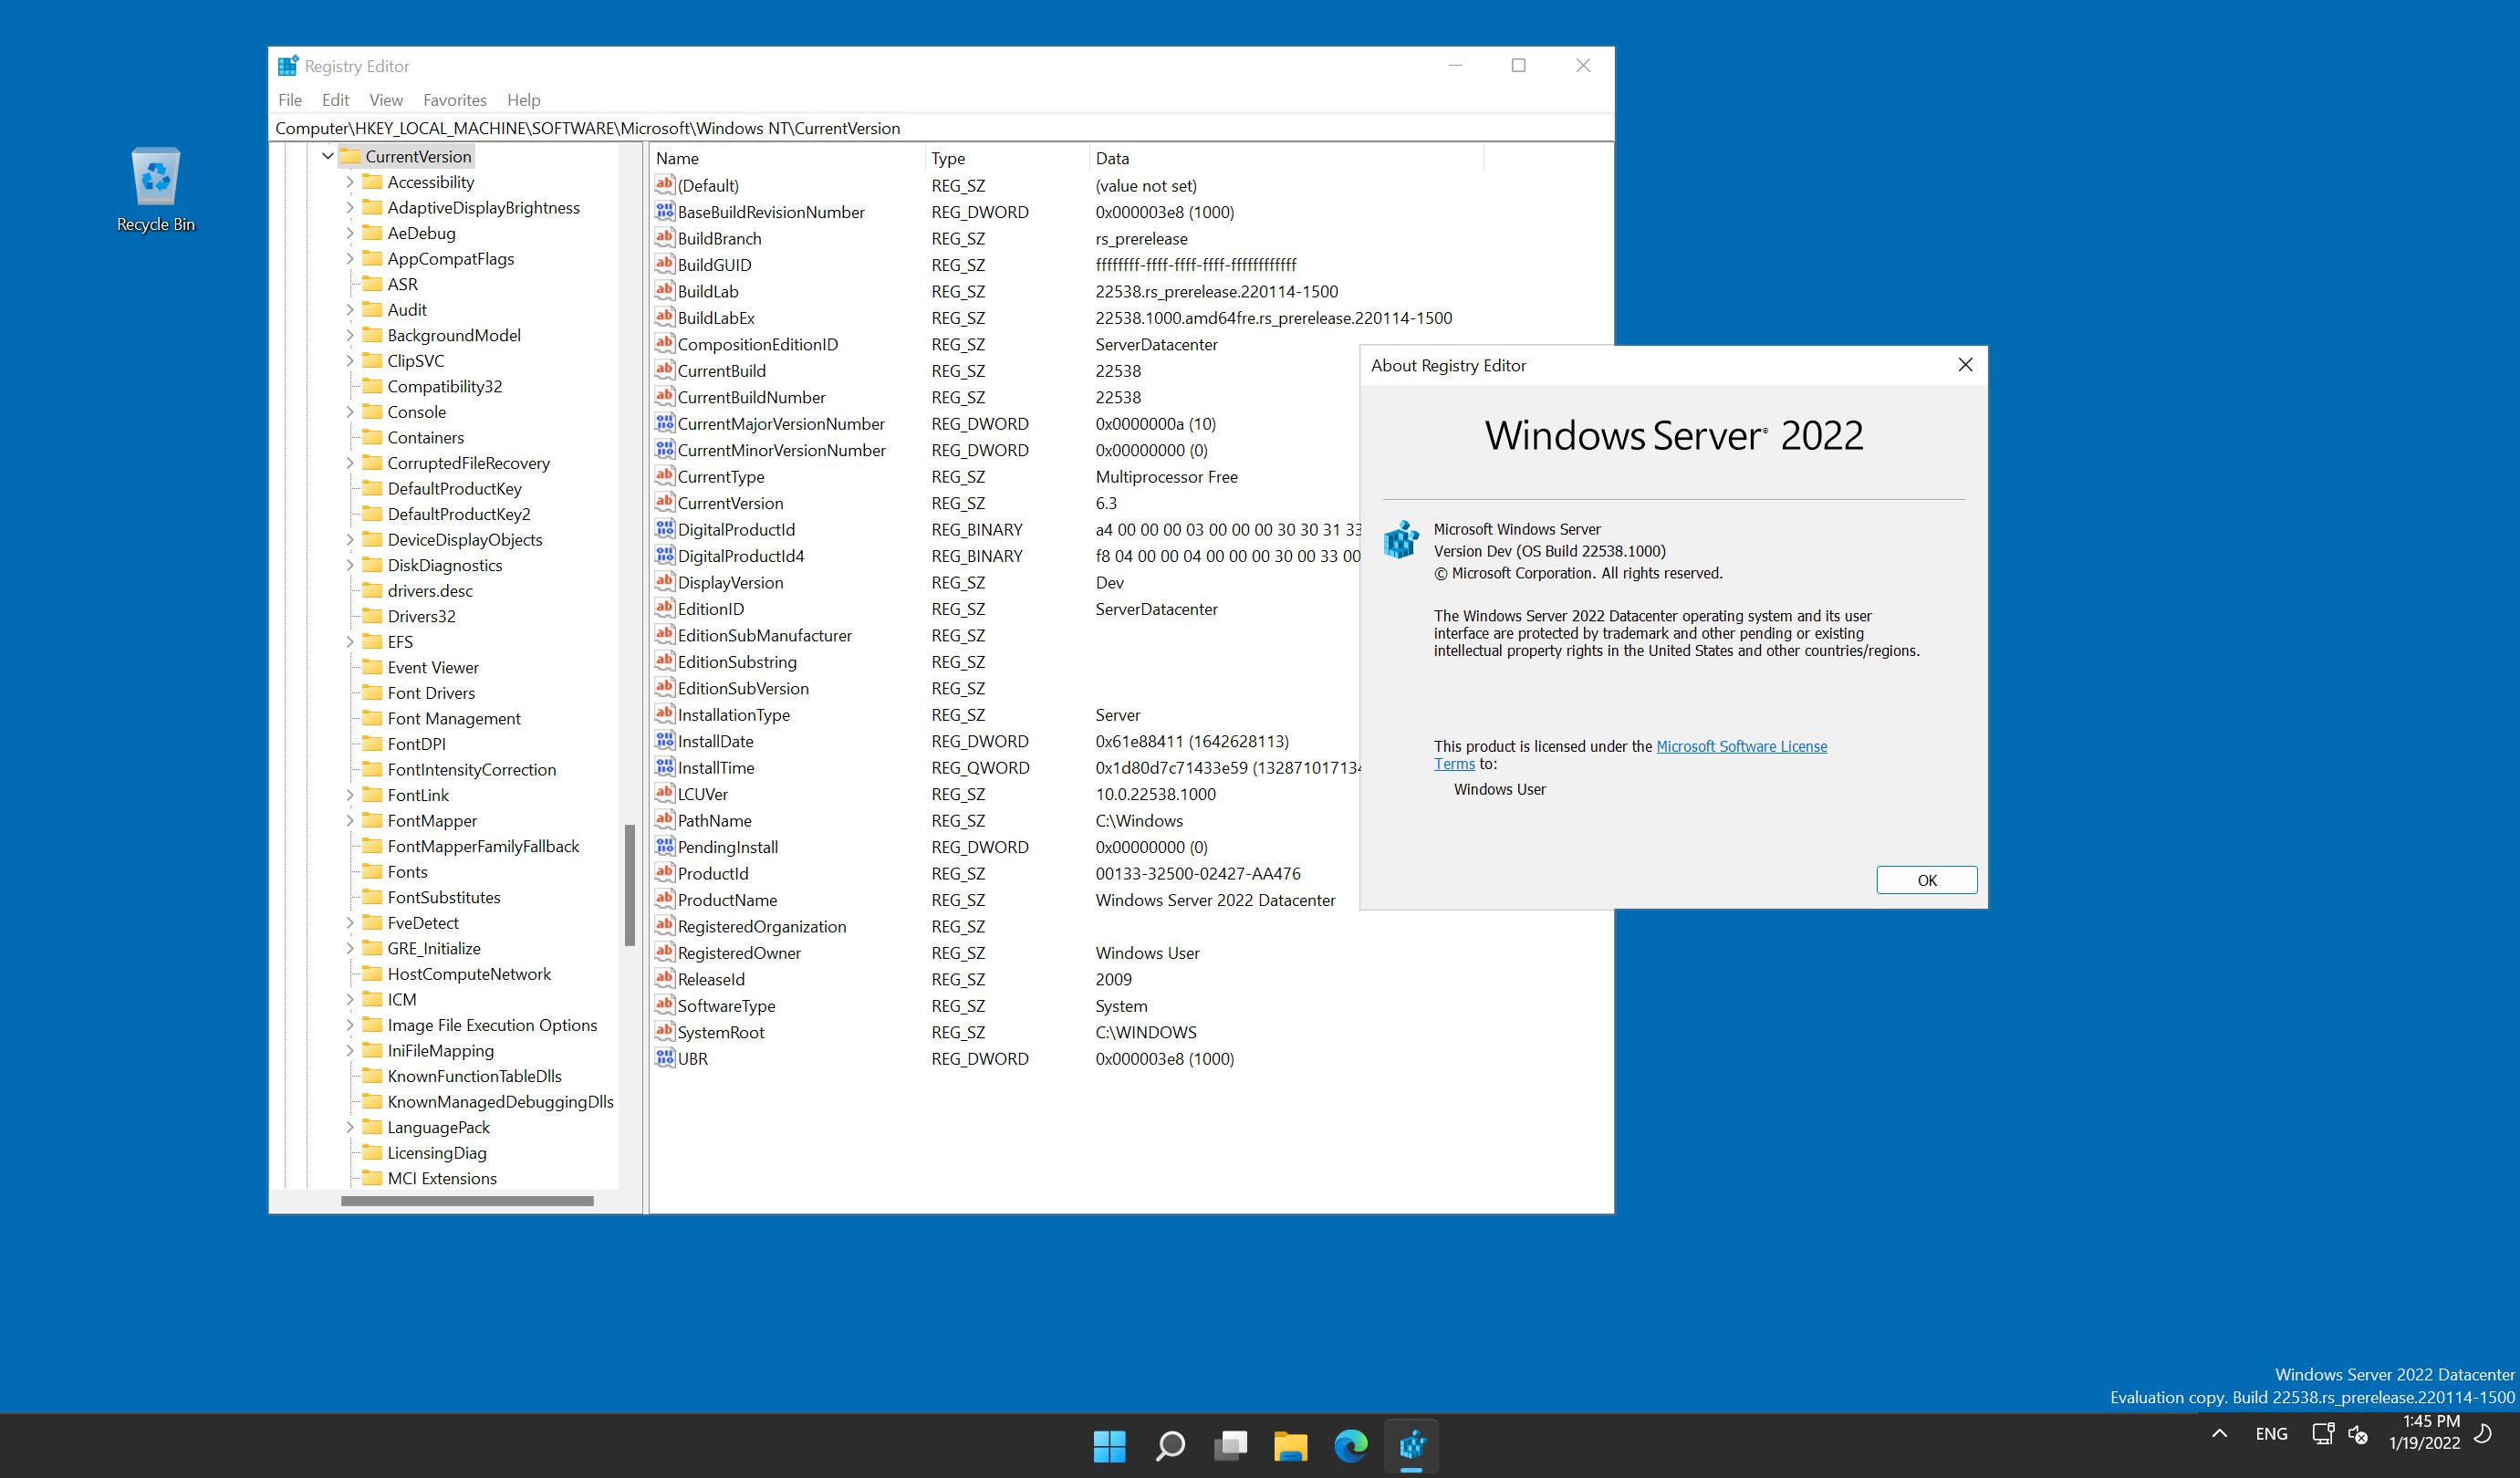Click the Search icon on the taskbar
Screen dimensions: 2520x1478
click(x=1170, y=1445)
